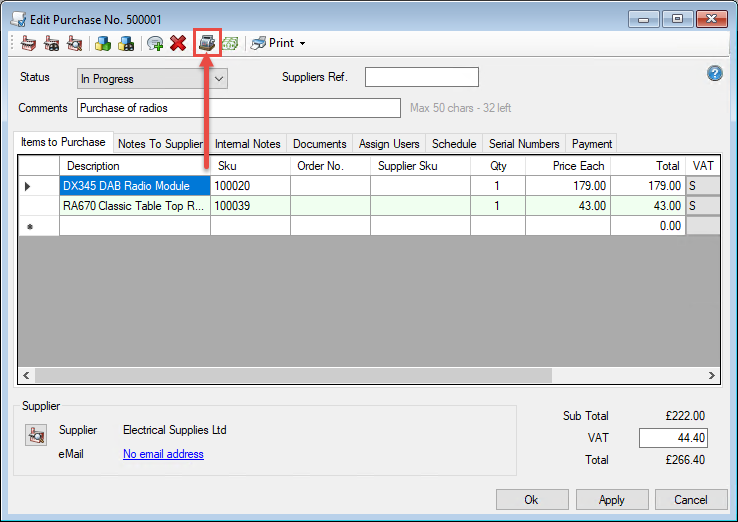This screenshot has height=522, width=738.
Task: Switch to the Notes To Supplier tab
Action: pos(160,144)
